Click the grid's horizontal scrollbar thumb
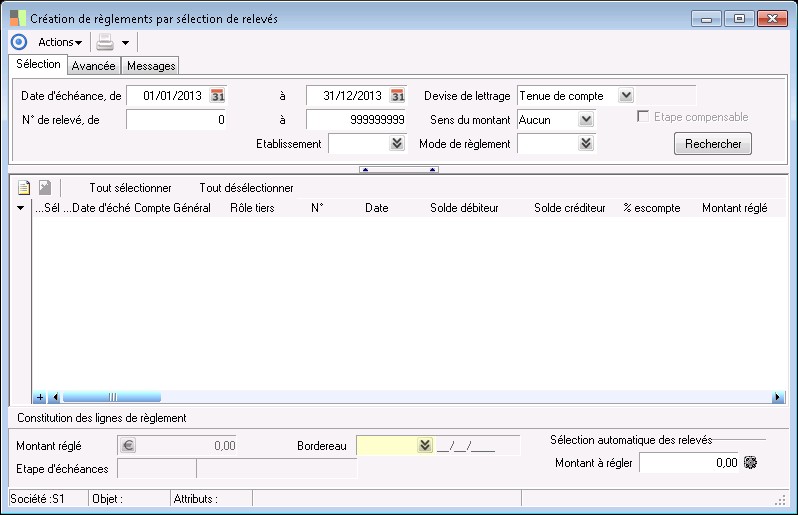This screenshot has height=515, width=798. [x=112, y=397]
